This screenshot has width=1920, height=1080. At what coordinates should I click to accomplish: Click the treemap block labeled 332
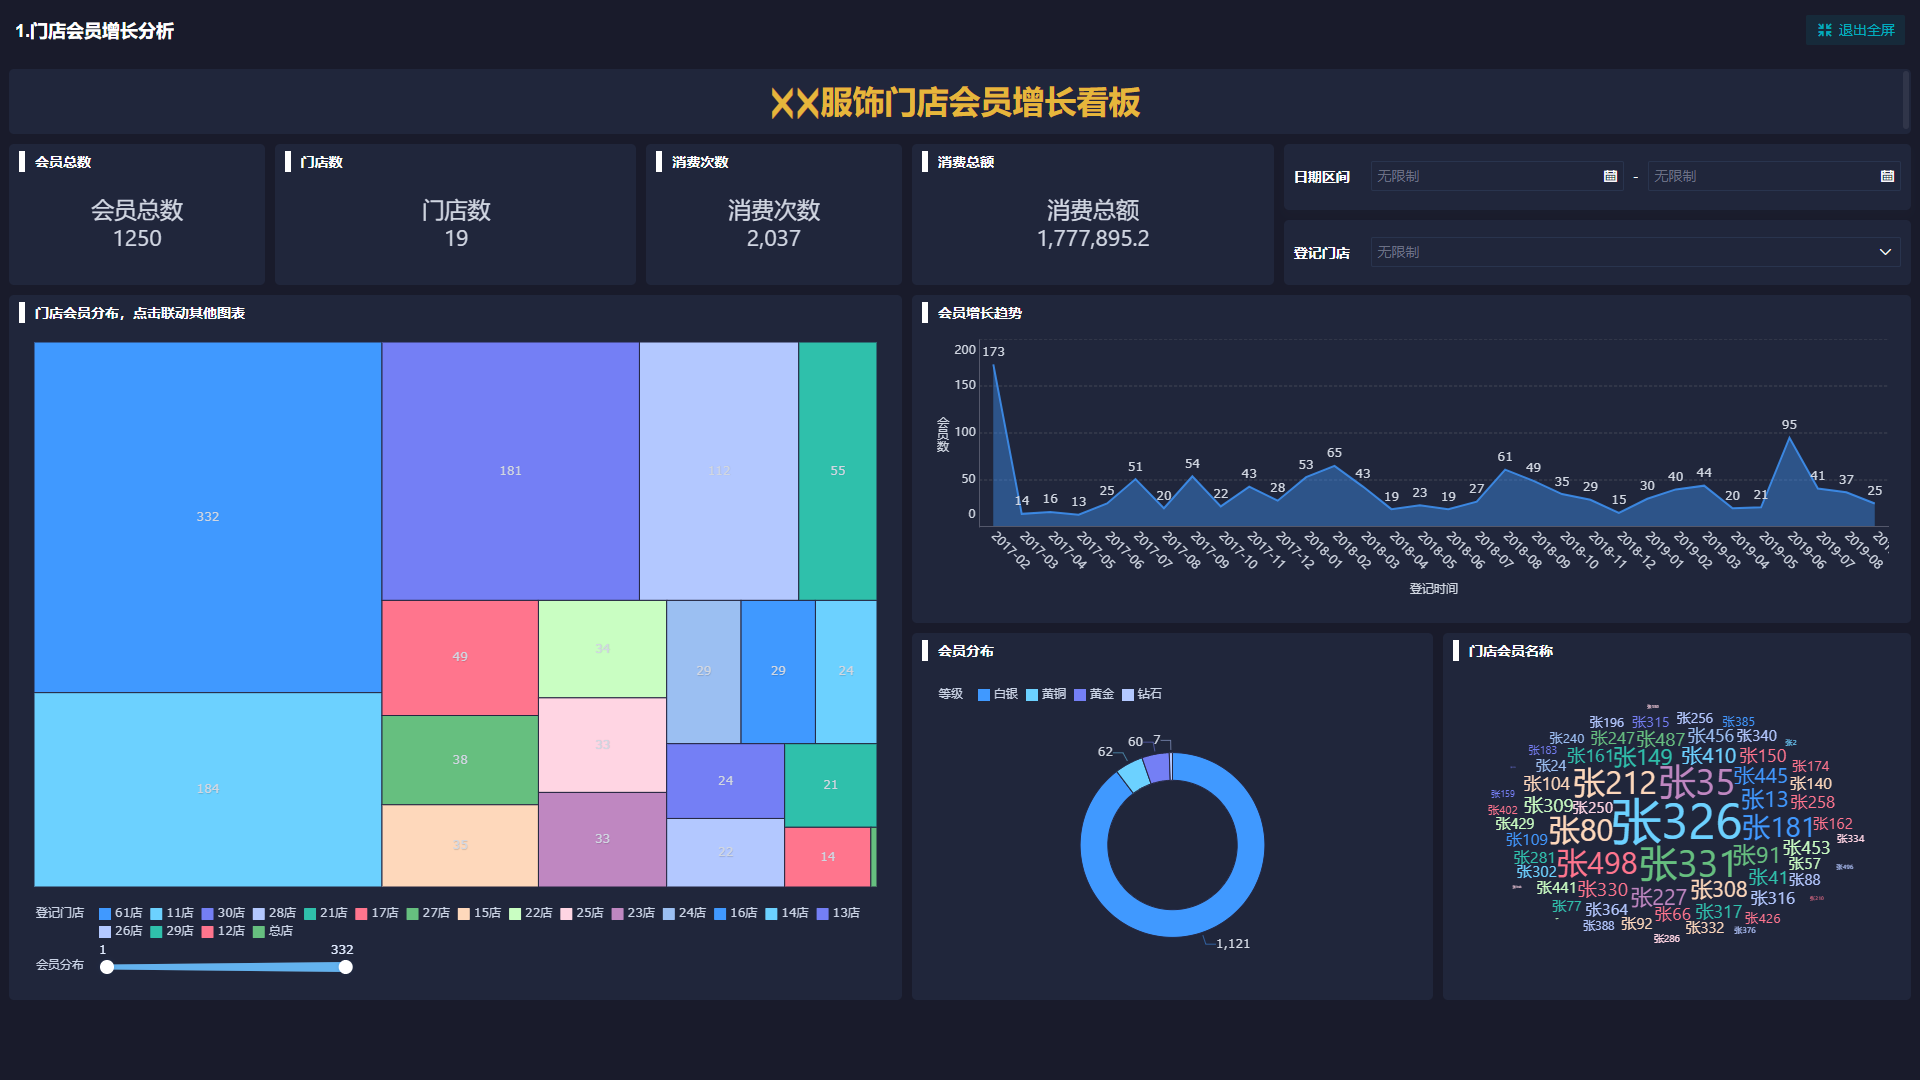pyautogui.click(x=207, y=517)
